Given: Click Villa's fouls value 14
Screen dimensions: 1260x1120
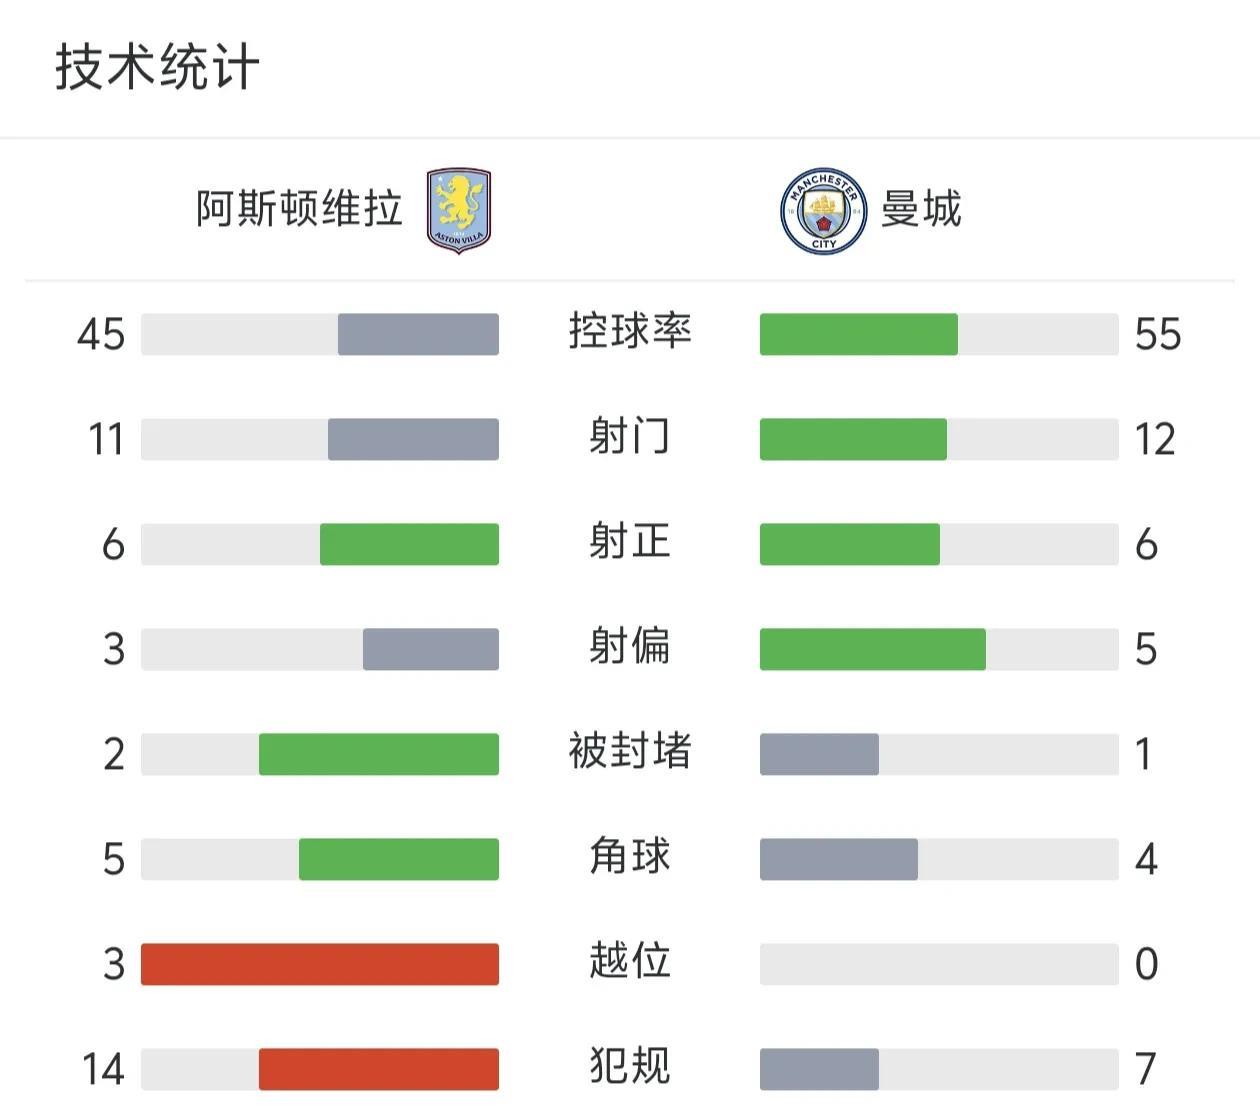Looking at the screenshot, I should (103, 1069).
